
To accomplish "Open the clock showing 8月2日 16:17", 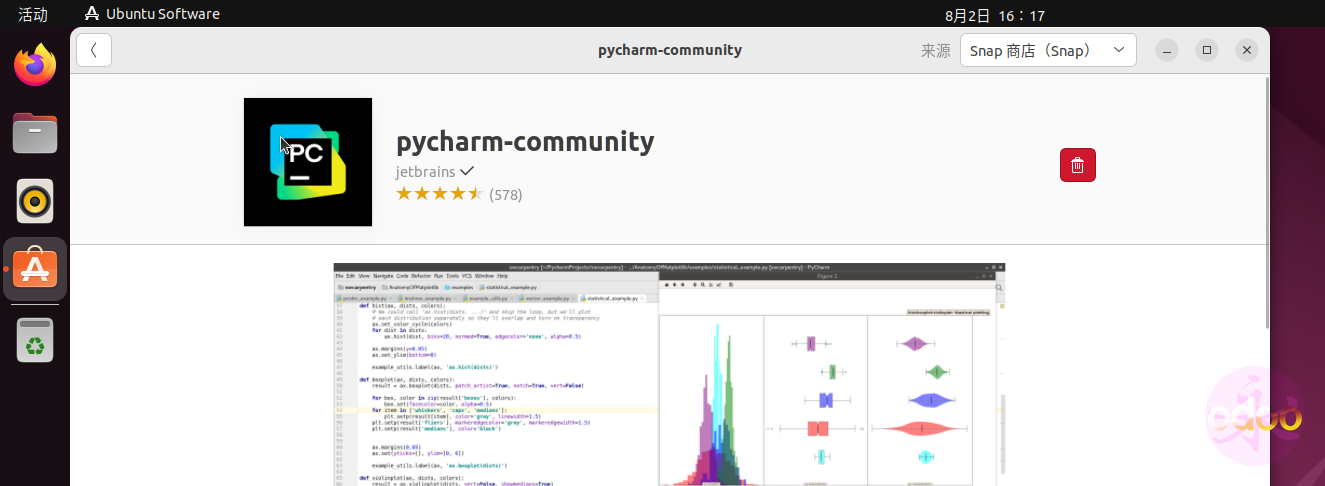I will [995, 15].
